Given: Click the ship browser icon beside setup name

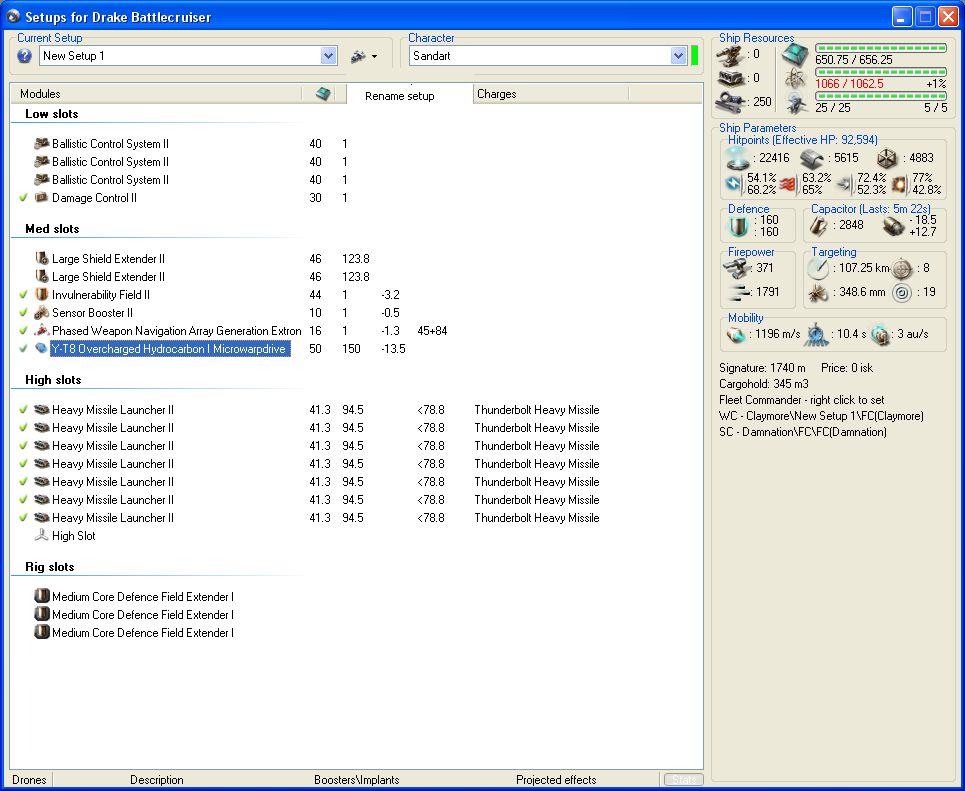Looking at the screenshot, I should [358, 57].
